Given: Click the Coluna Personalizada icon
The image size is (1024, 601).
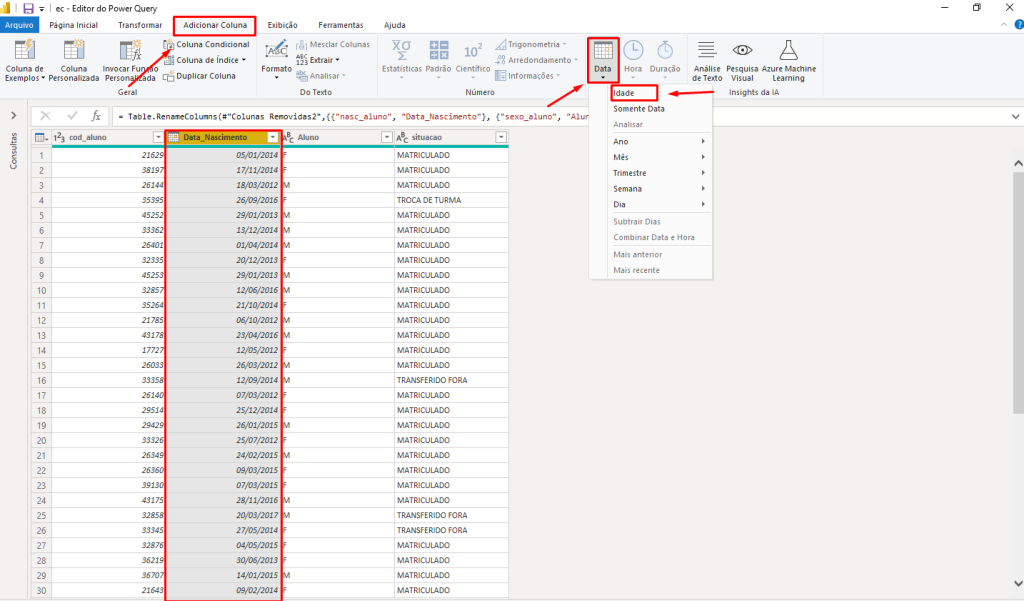Looking at the screenshot, I should [74, 52].
